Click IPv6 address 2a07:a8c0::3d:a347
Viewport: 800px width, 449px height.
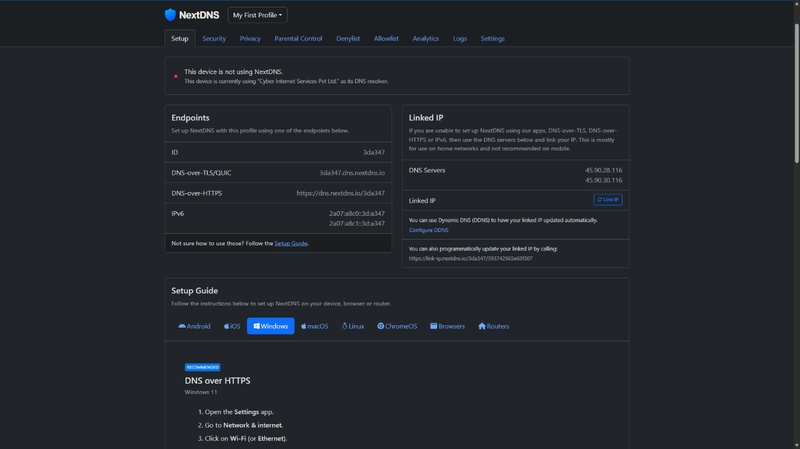click(357, 213)
